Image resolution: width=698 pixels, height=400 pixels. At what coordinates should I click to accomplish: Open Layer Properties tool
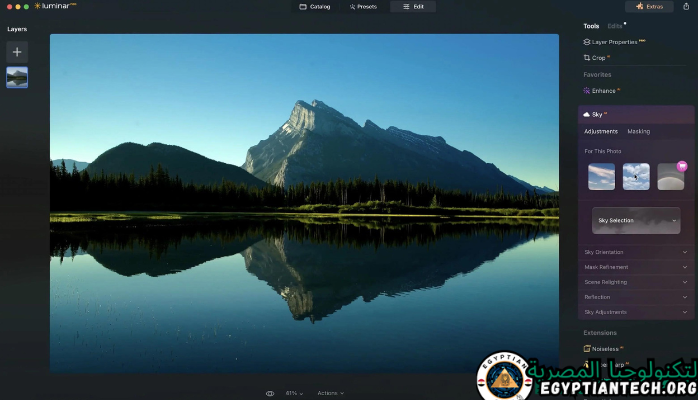pos(617,42)
